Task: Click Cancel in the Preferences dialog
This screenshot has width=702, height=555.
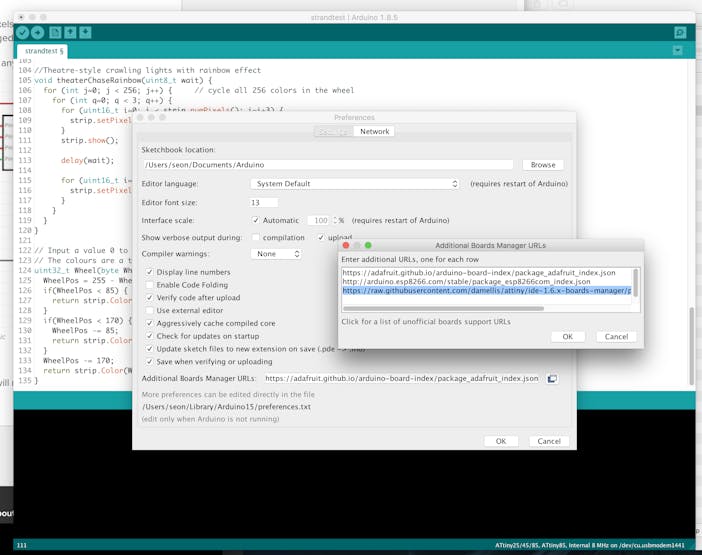Action: tap(549, 441)
